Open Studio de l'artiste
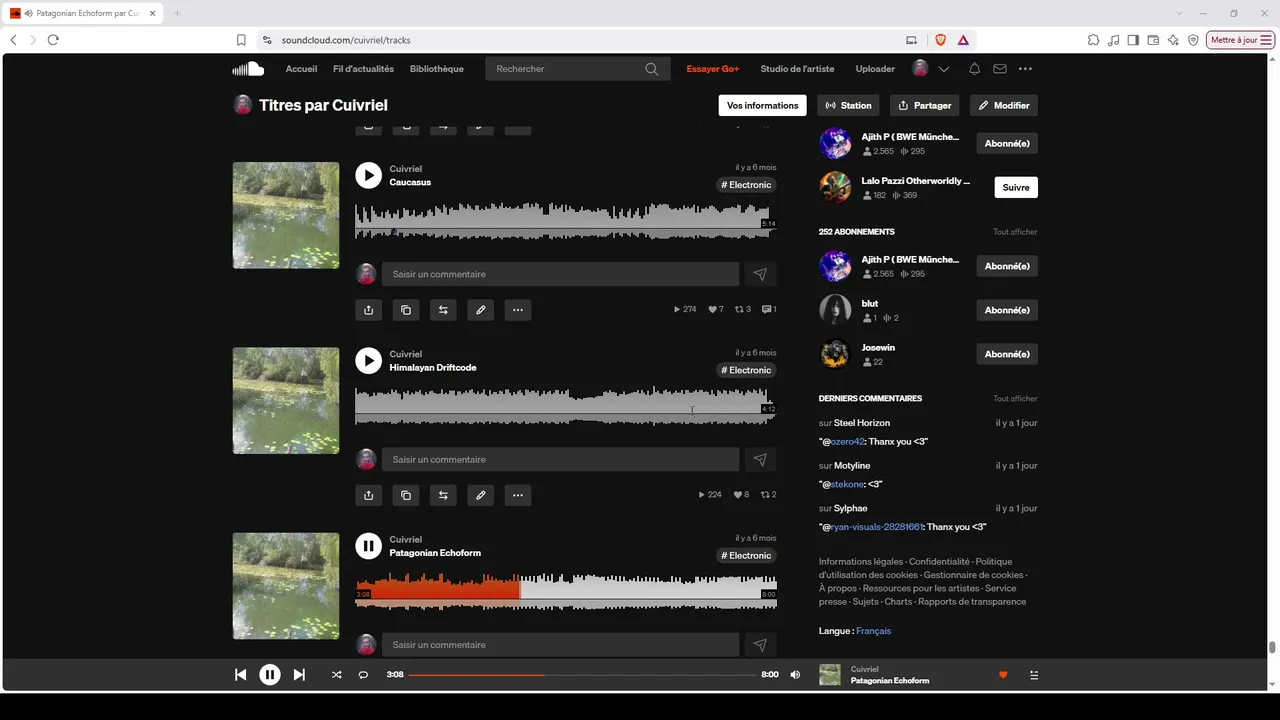This screenshot has width=1280, height=720. [797, 69]
